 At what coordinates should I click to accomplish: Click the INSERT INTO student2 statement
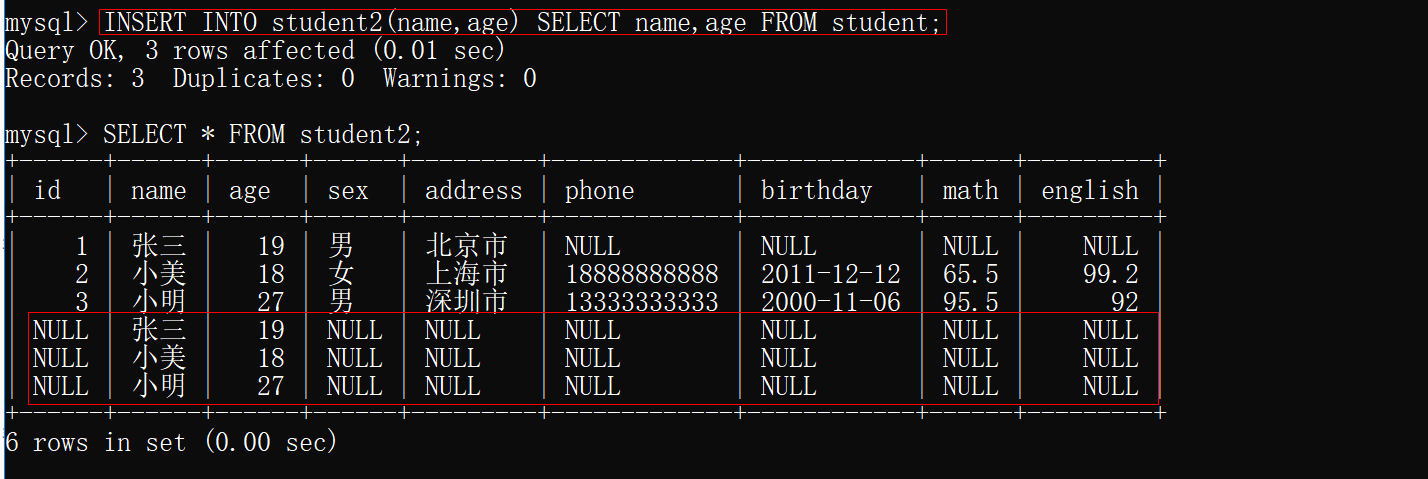tap(522, 22)
